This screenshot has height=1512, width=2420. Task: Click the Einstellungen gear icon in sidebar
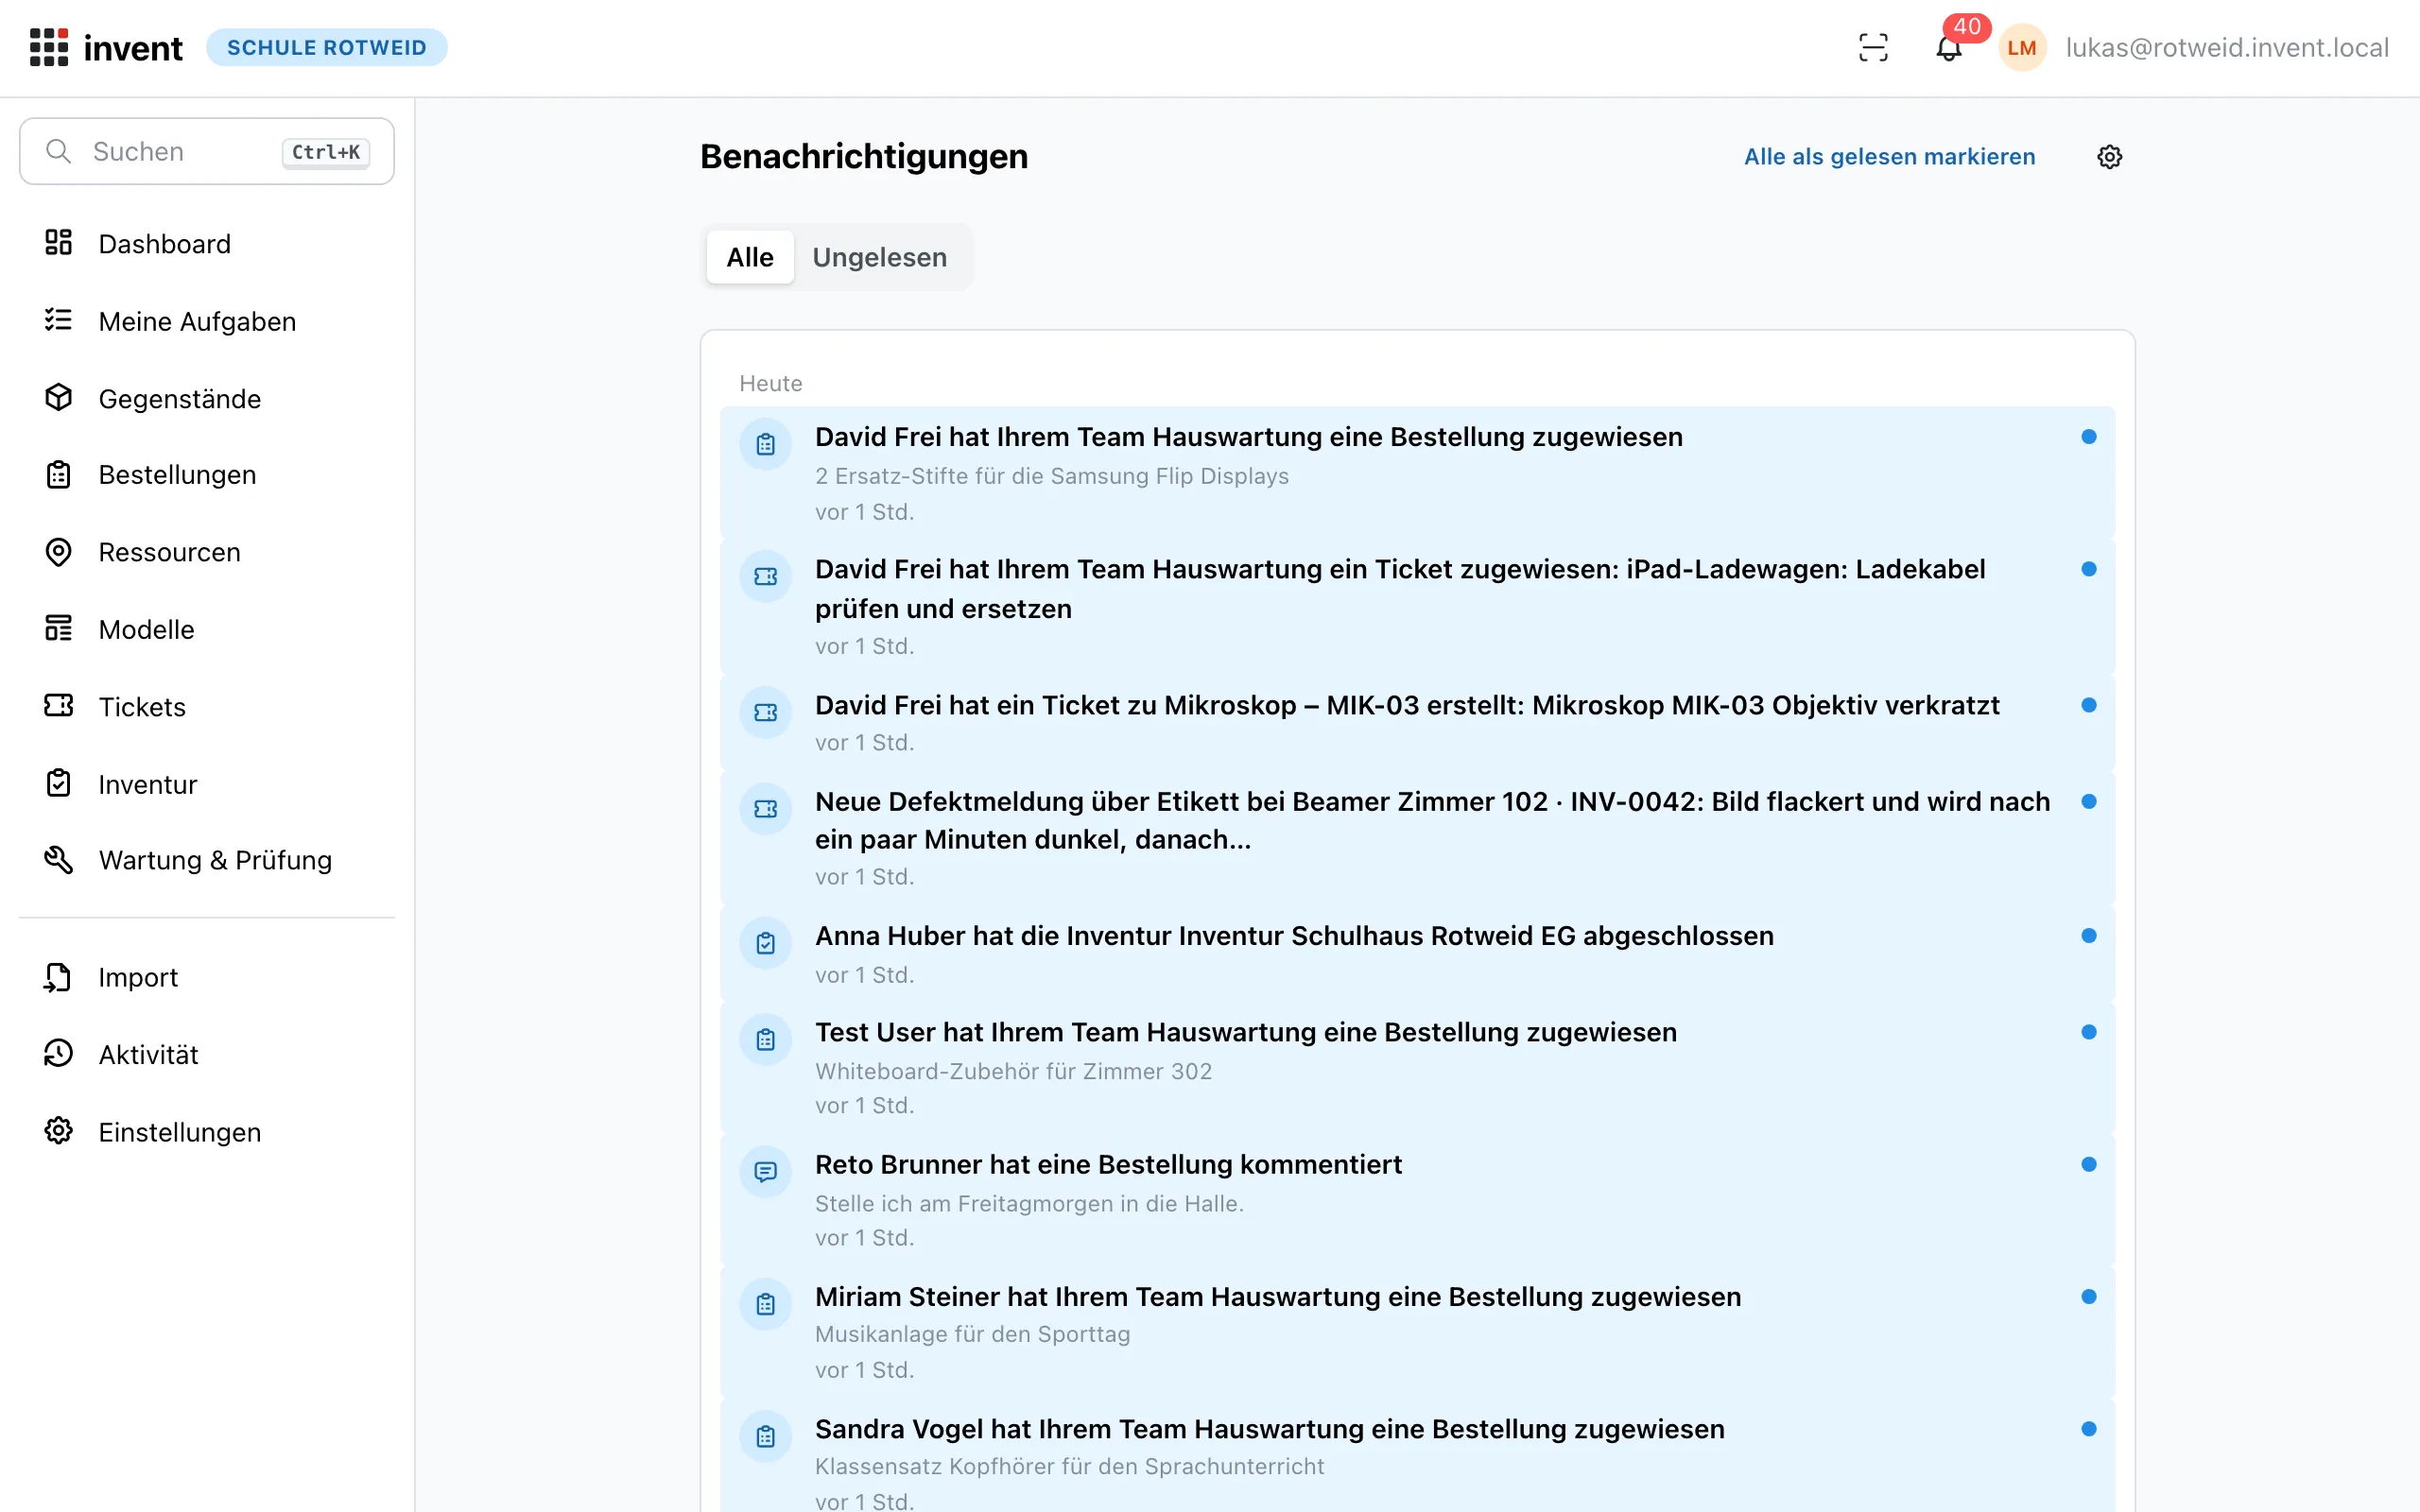[59, 1131]
